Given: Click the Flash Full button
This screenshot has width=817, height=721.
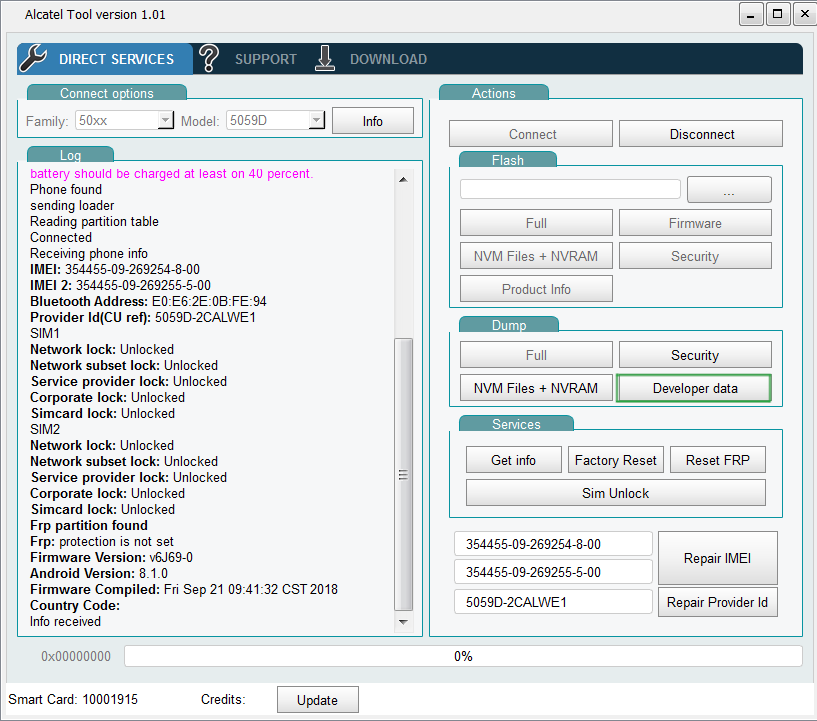Looking at the screenshot, I should [x=536, y=223].
